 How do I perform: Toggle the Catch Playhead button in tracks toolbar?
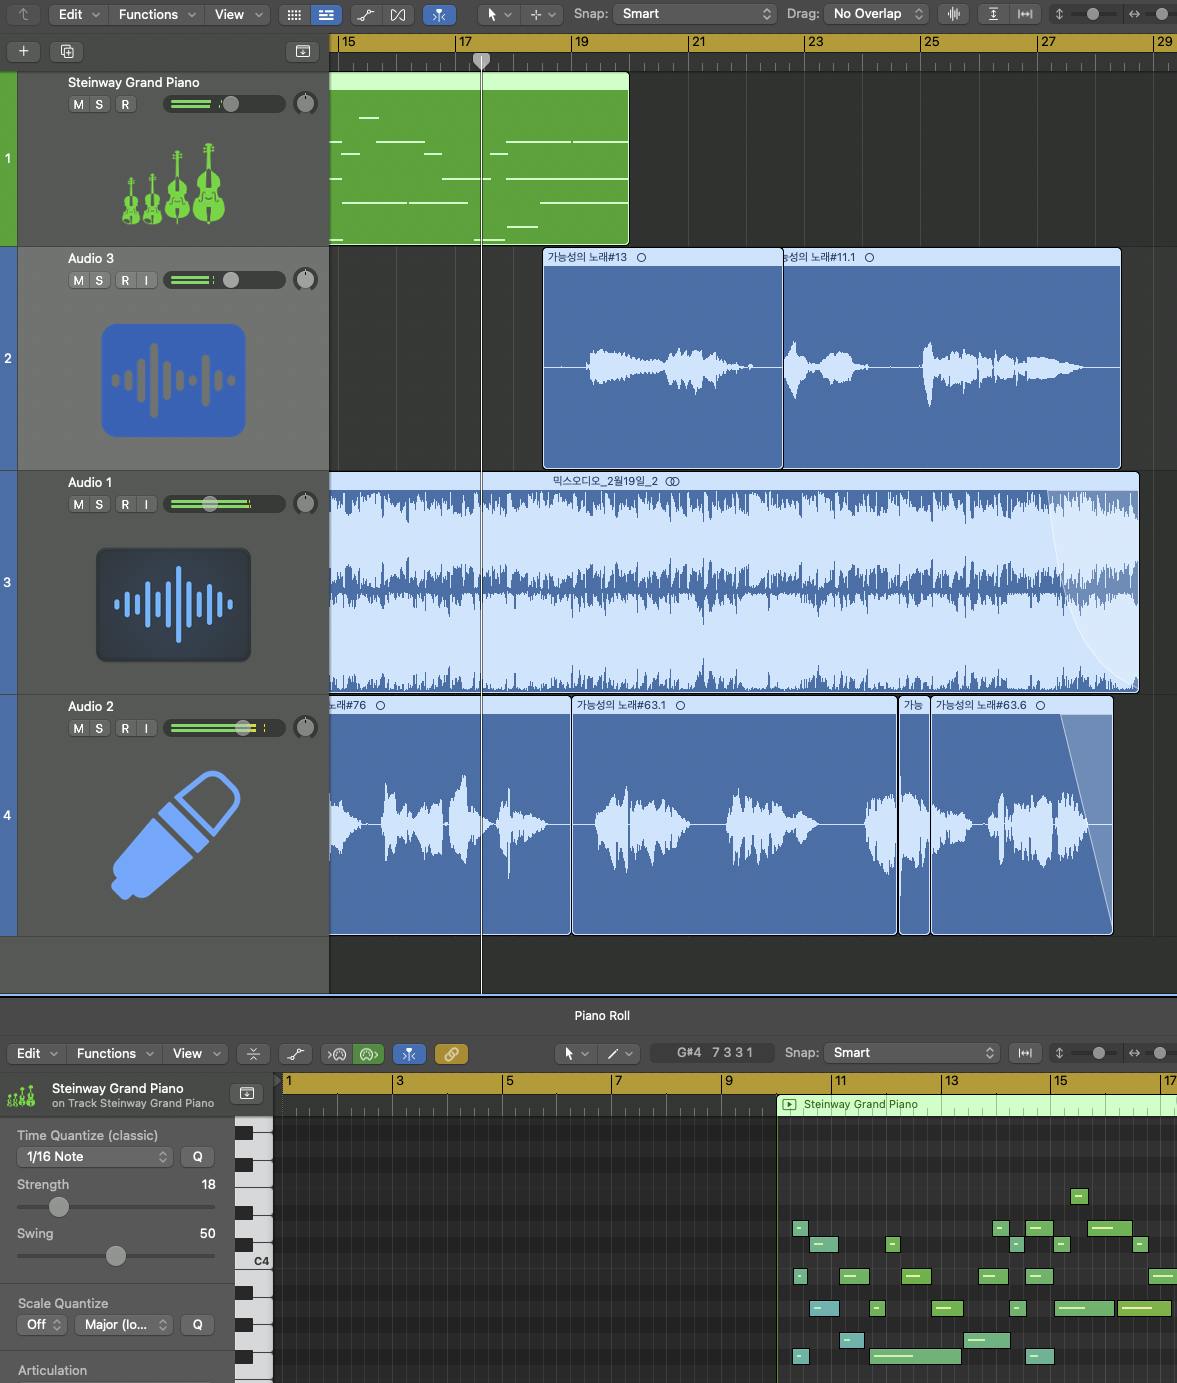(438, 14)
